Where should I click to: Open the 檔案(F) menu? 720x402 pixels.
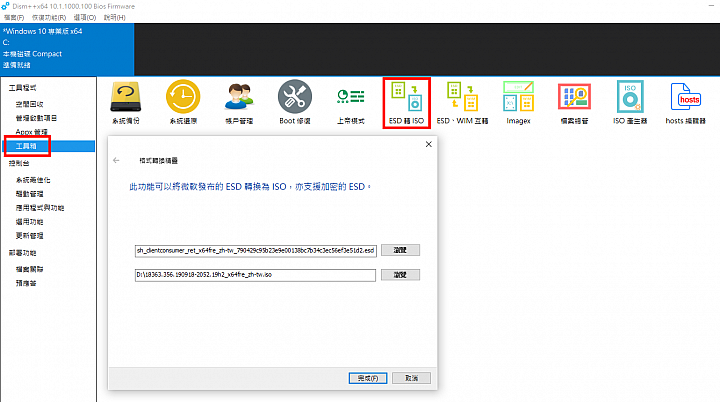(x=14, y=17)
